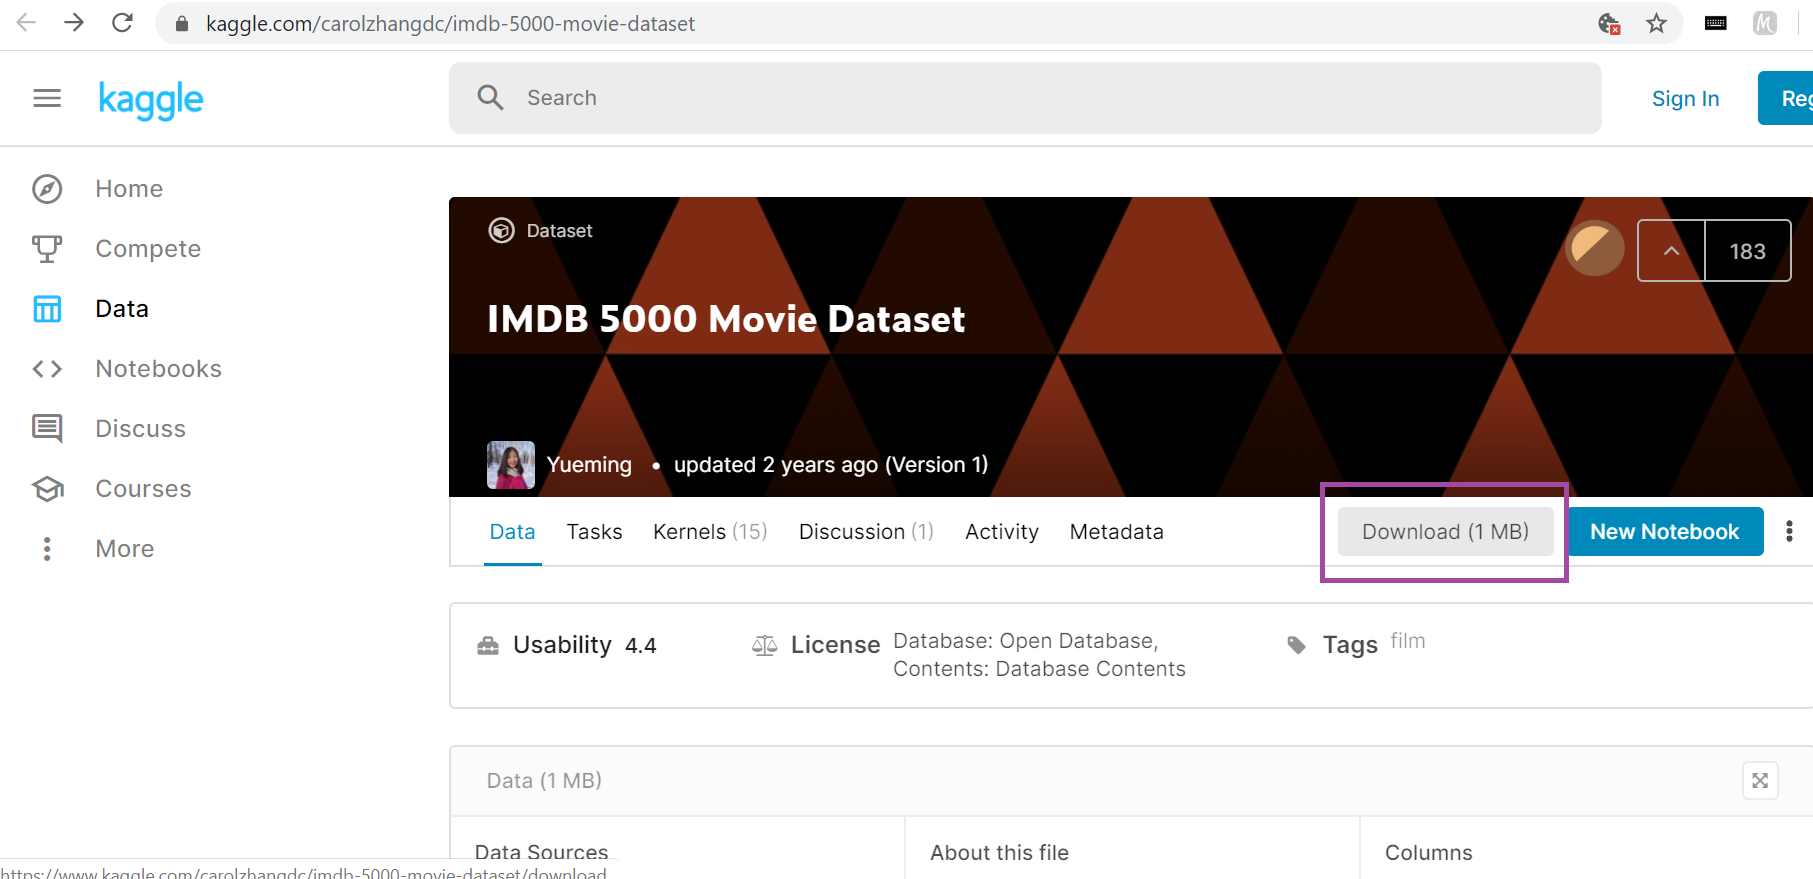Click the Download (1 MB) button
The image size is (1813, 879).
(x=1445, y=531)
